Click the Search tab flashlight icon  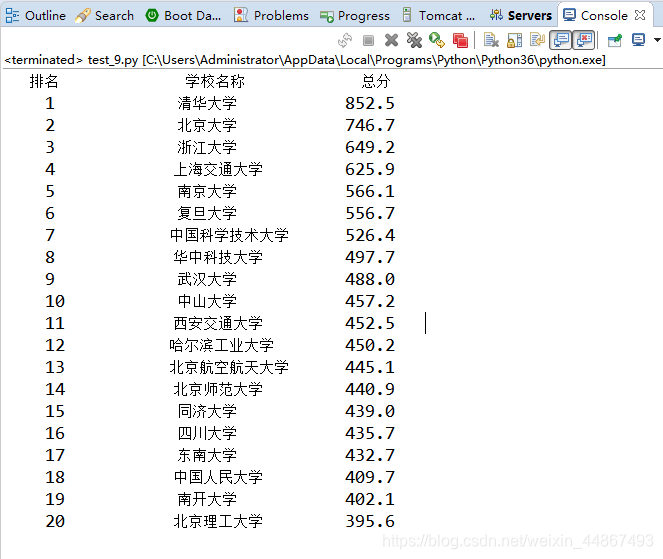82,16
